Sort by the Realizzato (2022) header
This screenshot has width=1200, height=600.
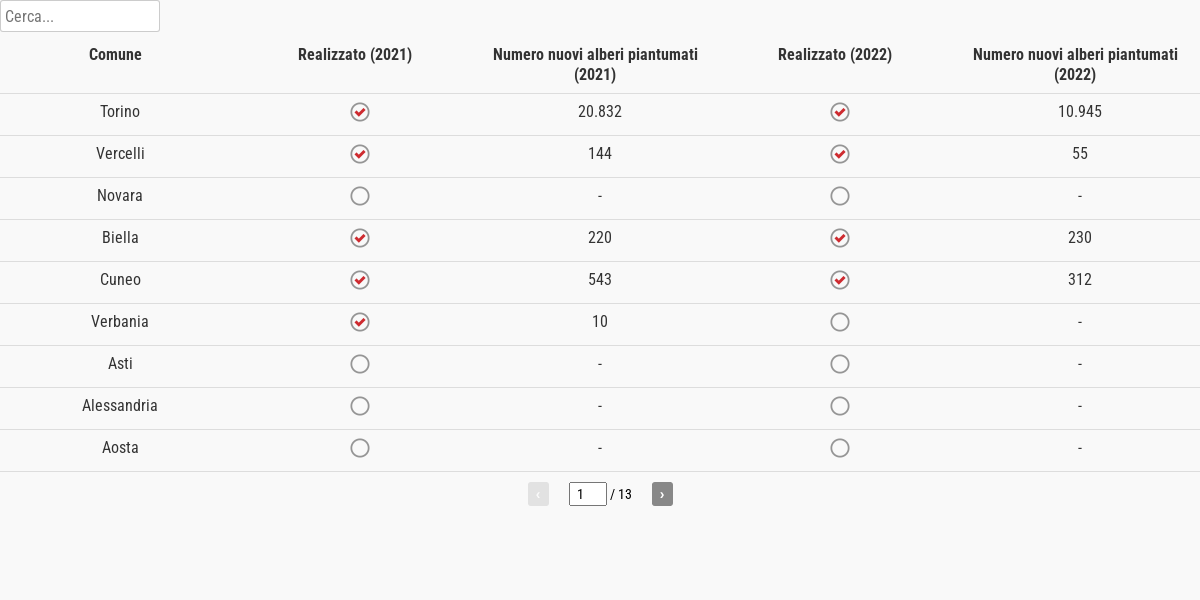[x=835, y=55]
